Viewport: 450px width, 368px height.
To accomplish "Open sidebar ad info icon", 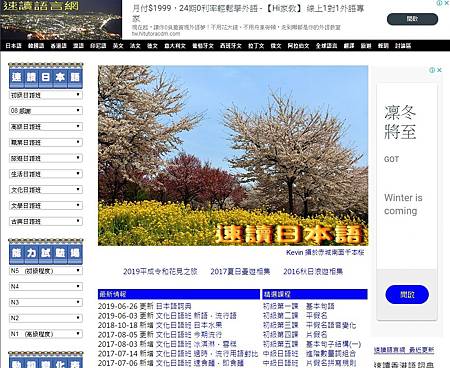I will pos(432,70).
